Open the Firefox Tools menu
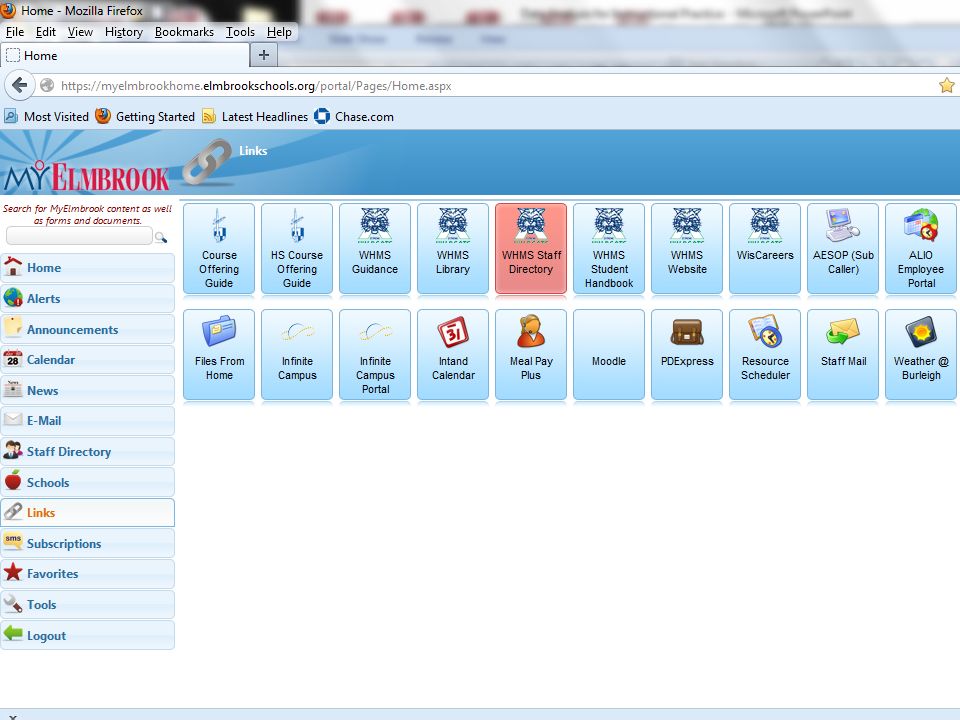 [x=240, y=32]
